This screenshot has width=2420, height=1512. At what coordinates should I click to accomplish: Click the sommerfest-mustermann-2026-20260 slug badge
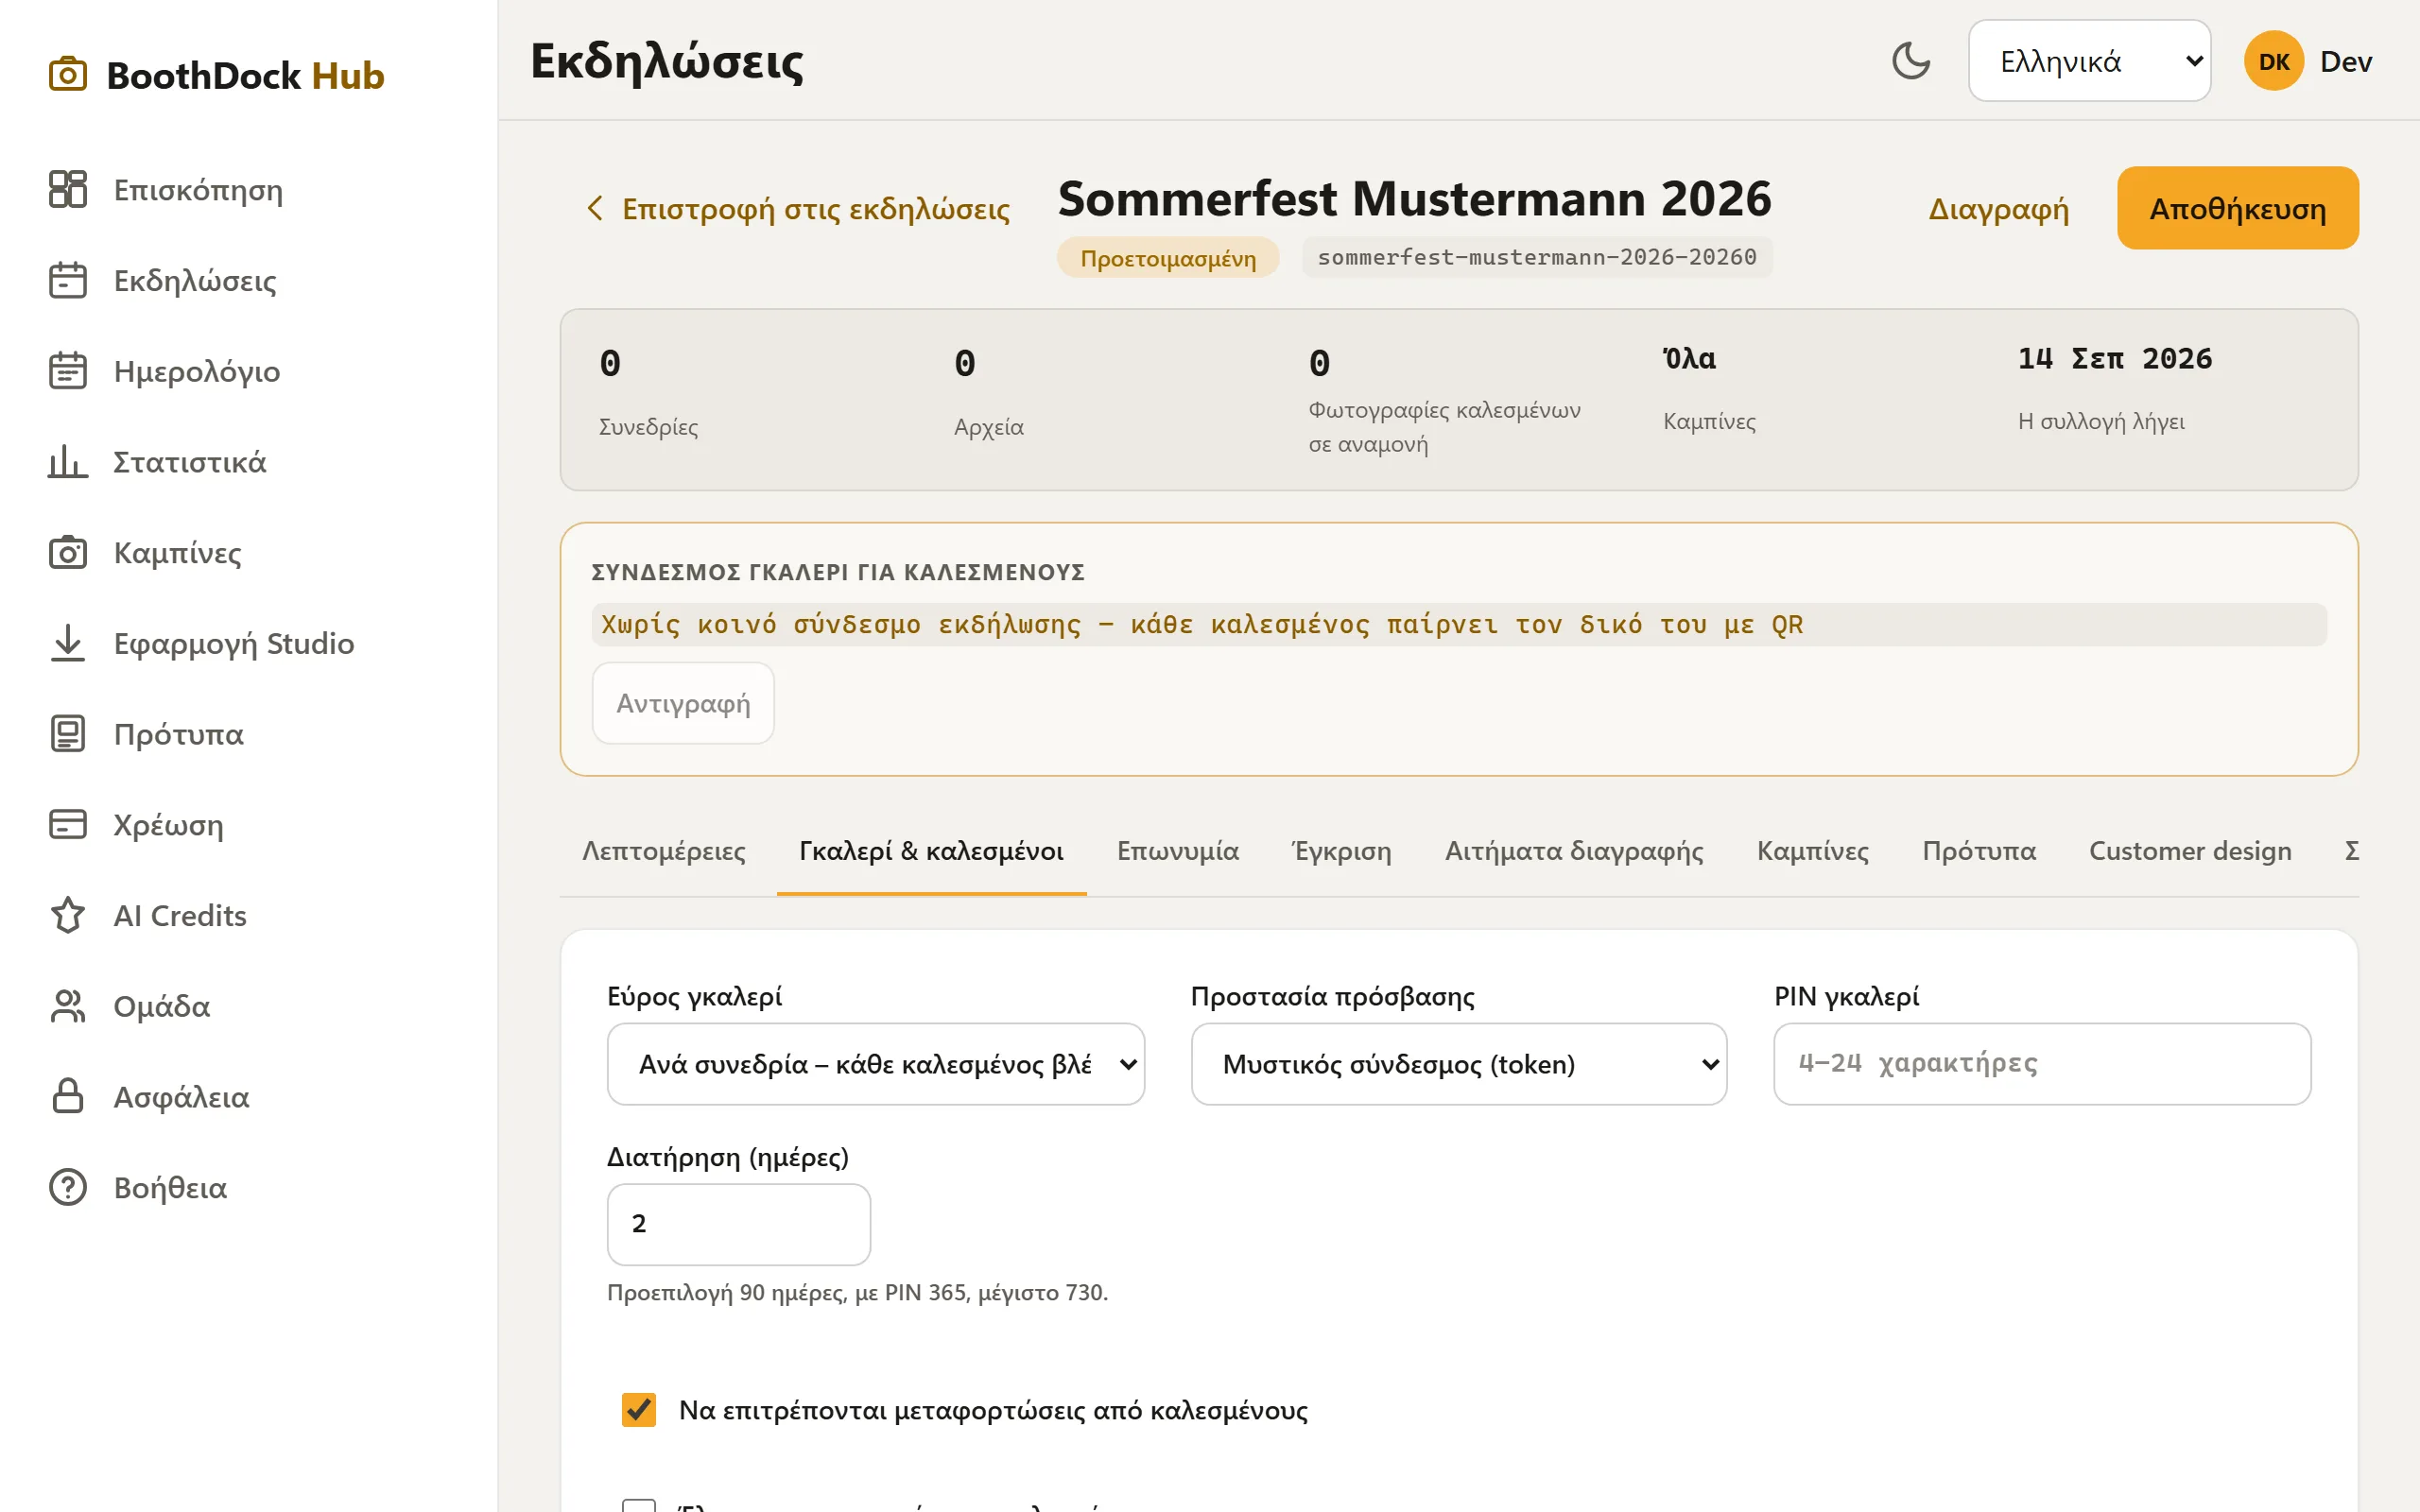coord(1536,257)
